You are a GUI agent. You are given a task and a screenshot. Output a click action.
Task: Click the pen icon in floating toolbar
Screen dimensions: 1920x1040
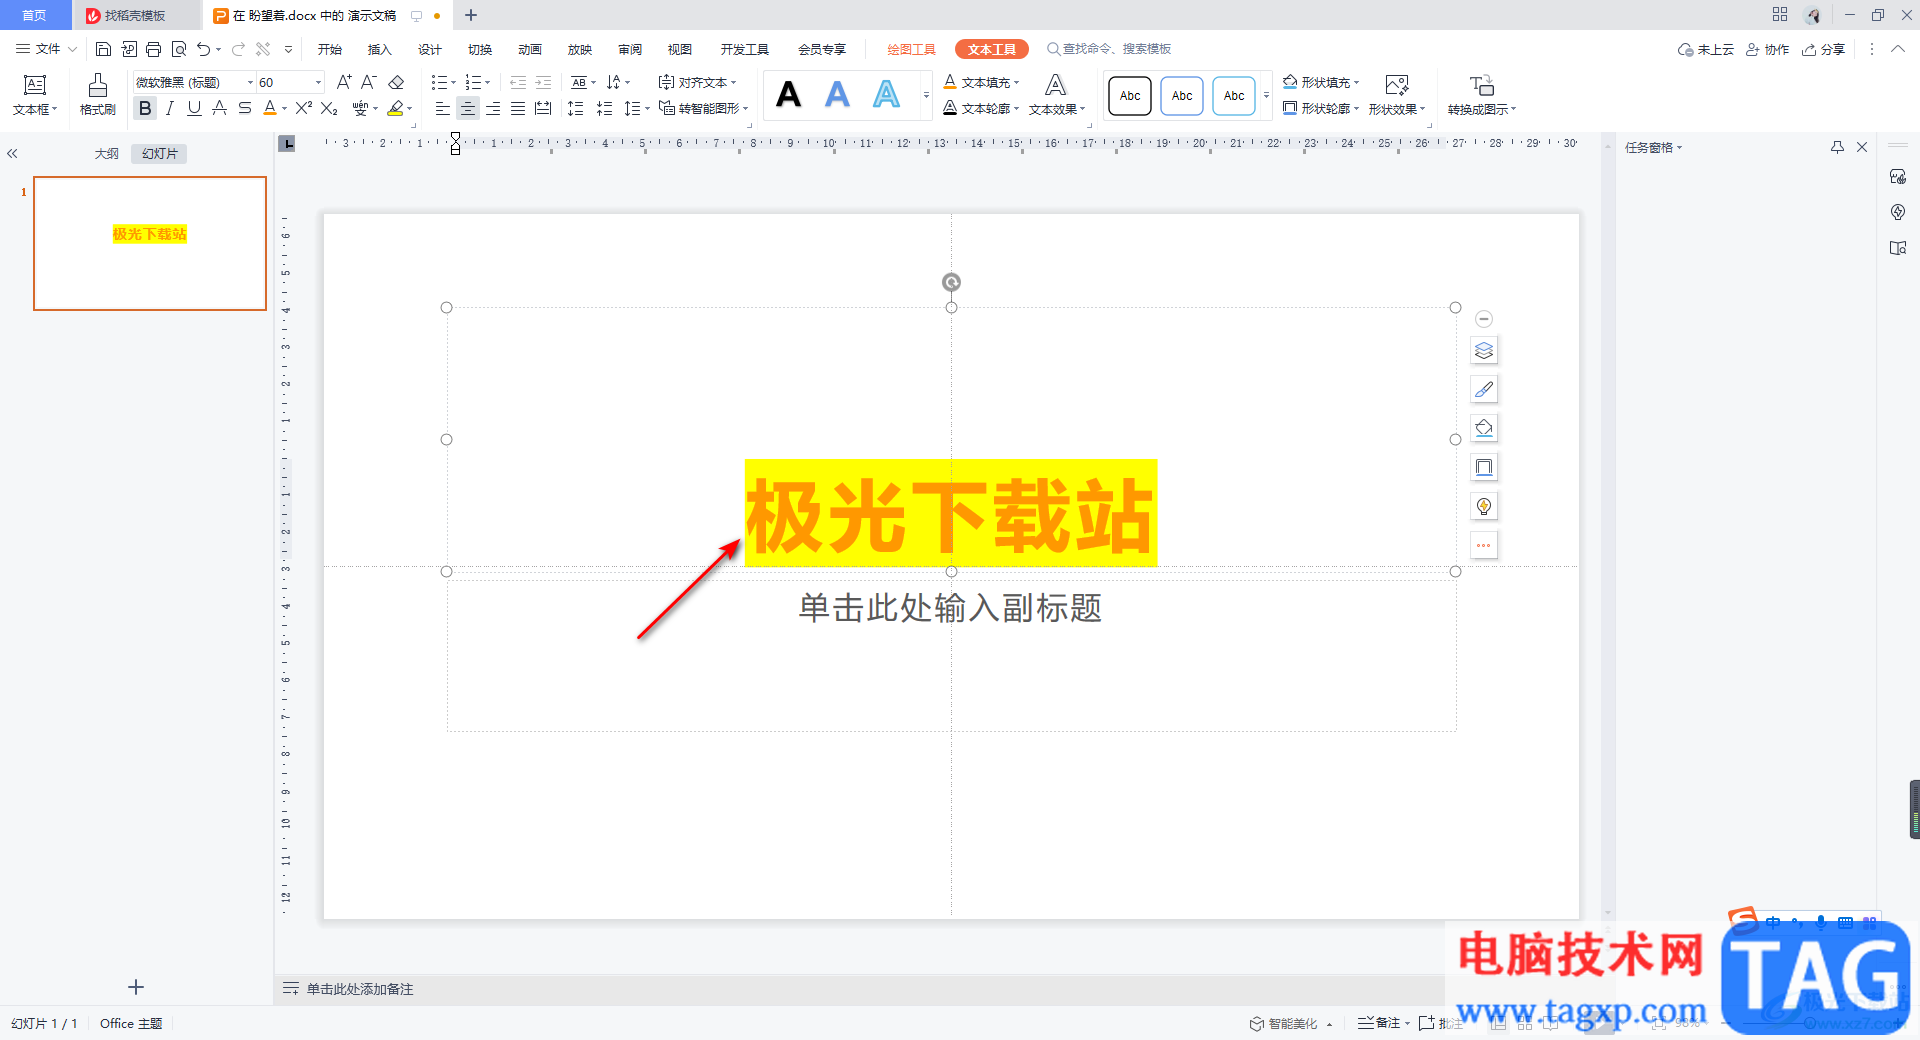tap(1484, 390)
